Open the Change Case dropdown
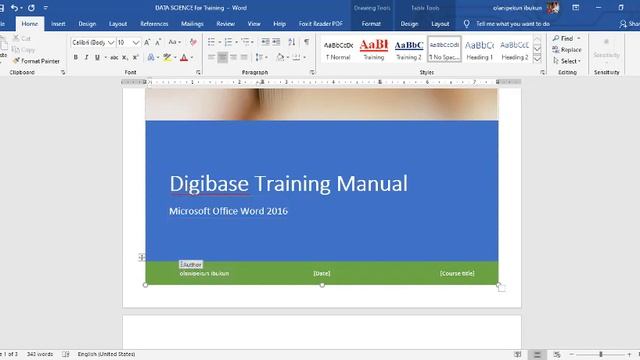 click(x=174, y=42)
